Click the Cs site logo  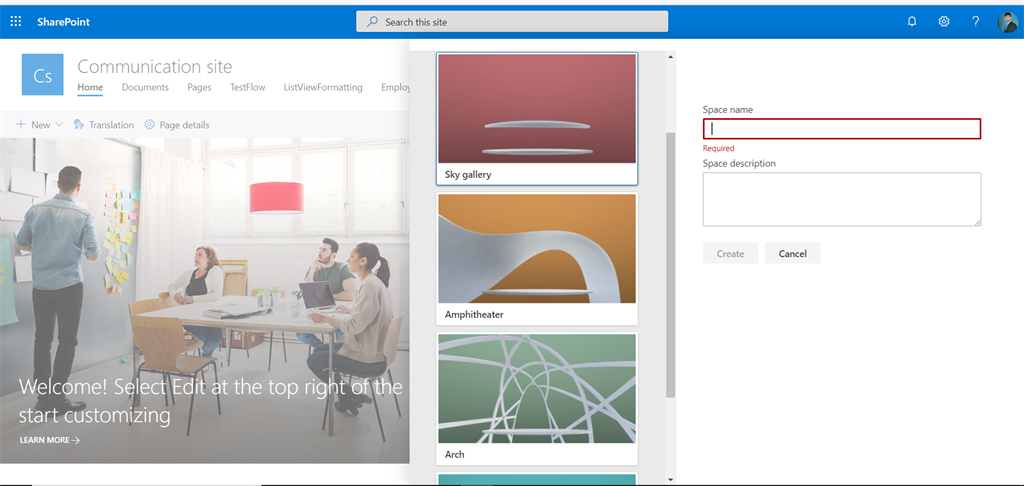coord(42,74)
